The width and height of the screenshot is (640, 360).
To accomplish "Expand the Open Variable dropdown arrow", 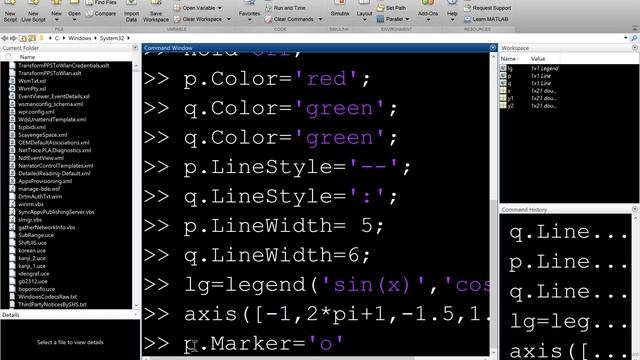I will (220, 8).
